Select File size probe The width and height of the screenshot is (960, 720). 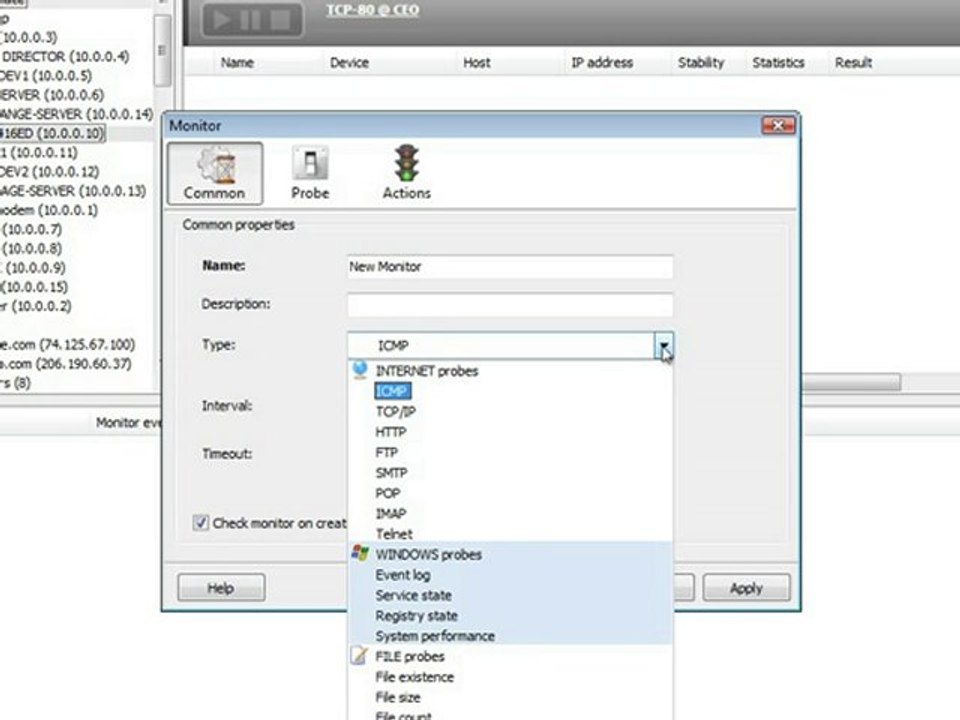[398, 697]
